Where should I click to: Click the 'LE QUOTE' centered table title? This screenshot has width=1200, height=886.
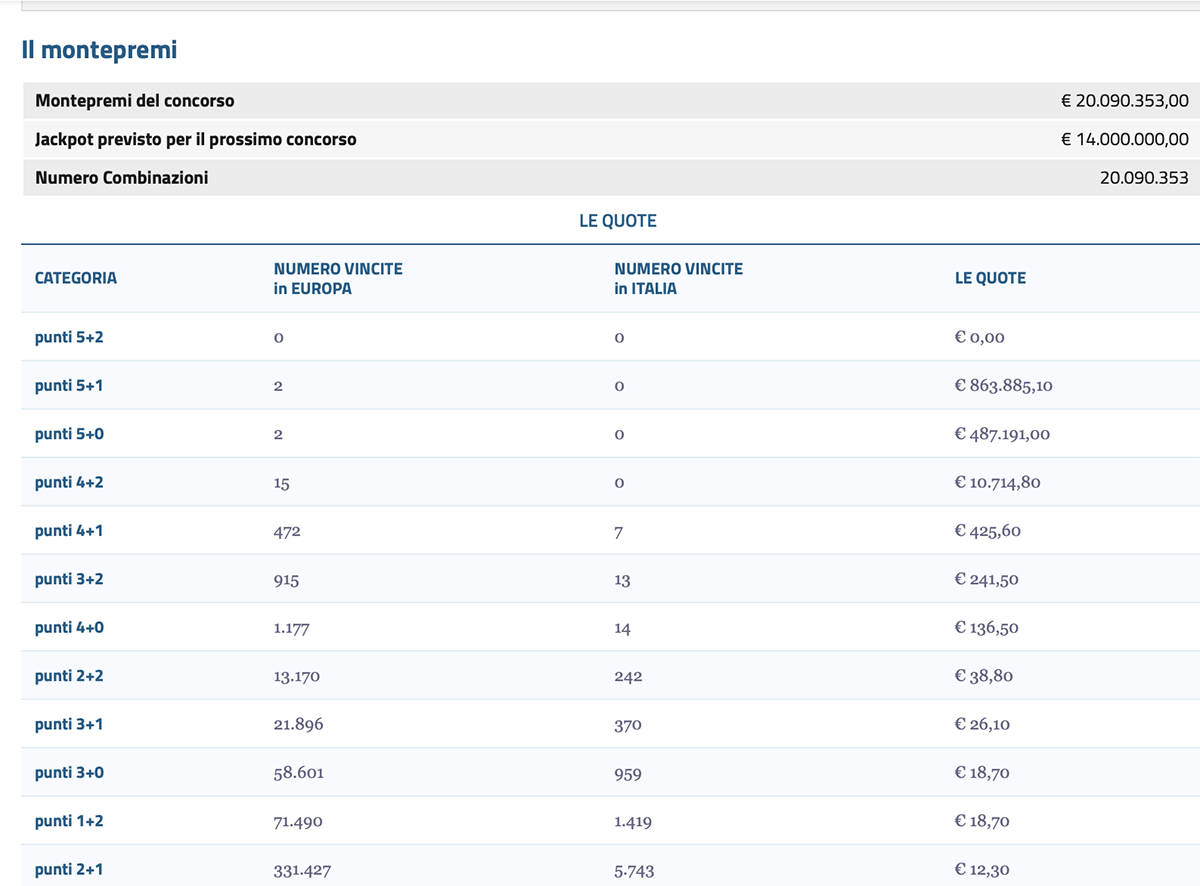coord(617,221)
